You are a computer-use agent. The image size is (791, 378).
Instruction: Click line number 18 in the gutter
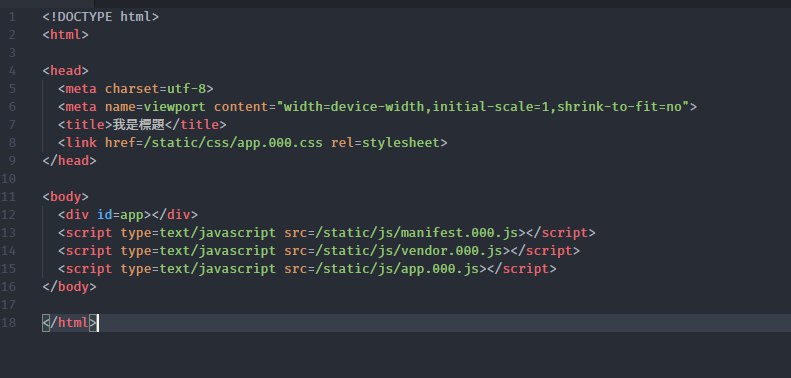pos(8,322)
